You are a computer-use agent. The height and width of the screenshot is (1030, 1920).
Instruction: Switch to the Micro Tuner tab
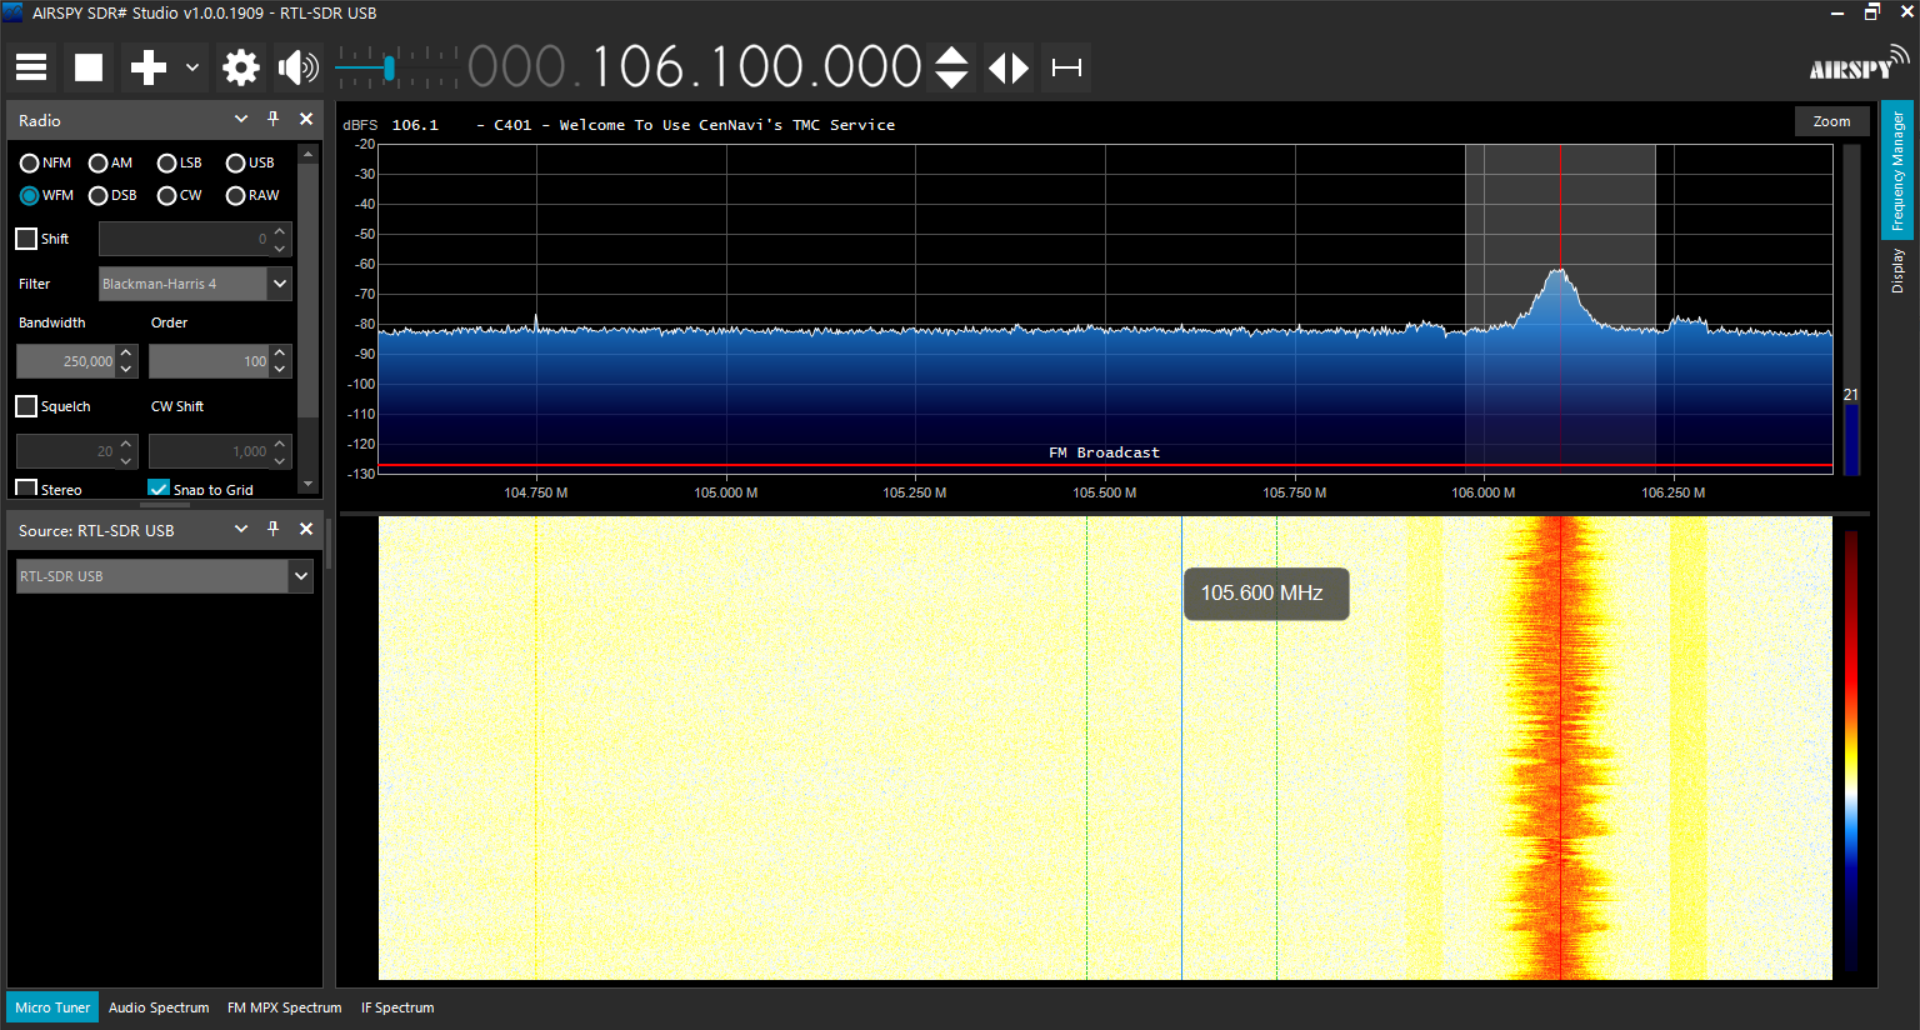click(52, 1007)
